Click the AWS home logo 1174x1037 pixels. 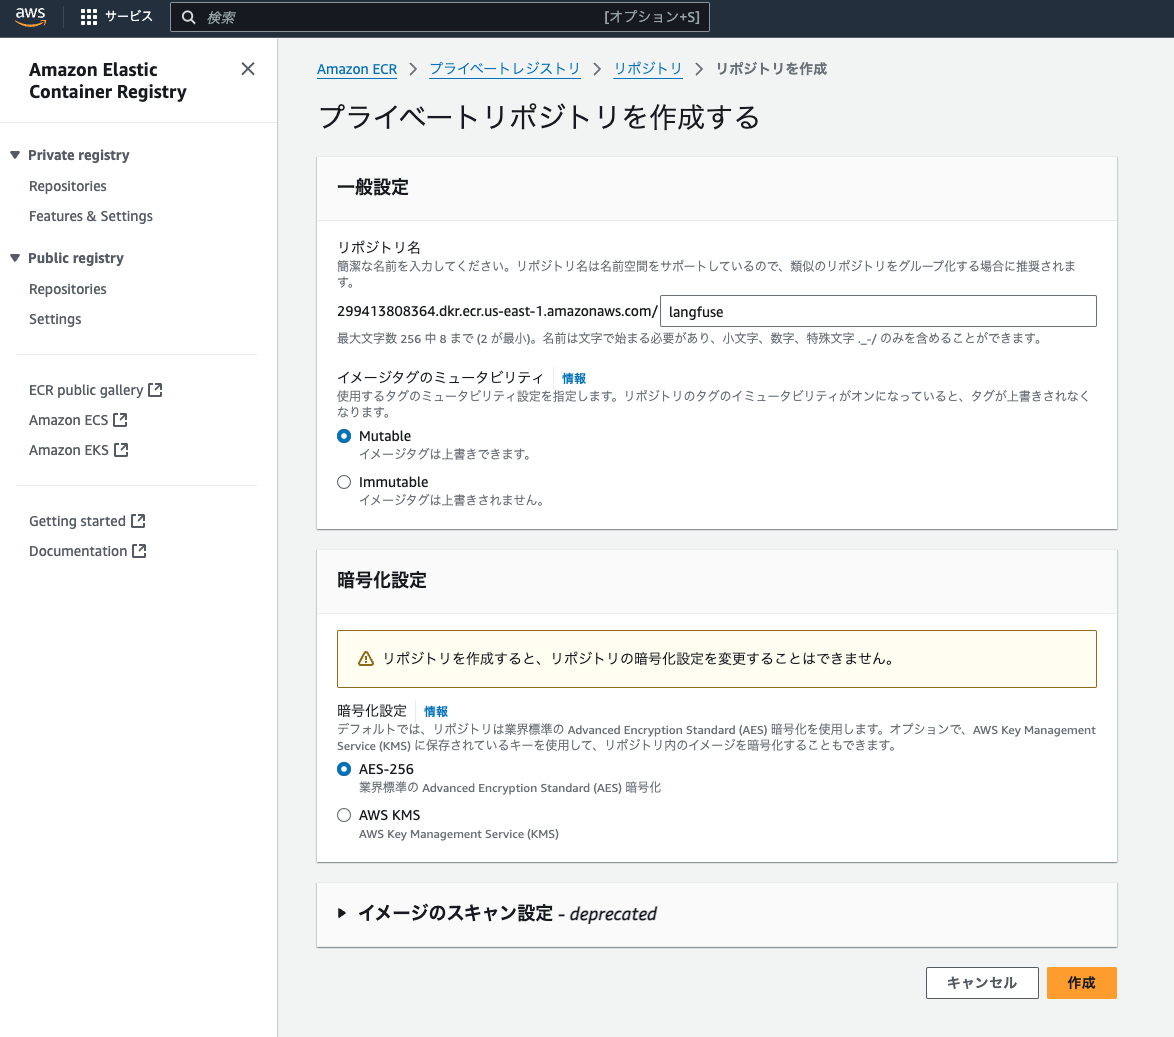click(30, 16)
